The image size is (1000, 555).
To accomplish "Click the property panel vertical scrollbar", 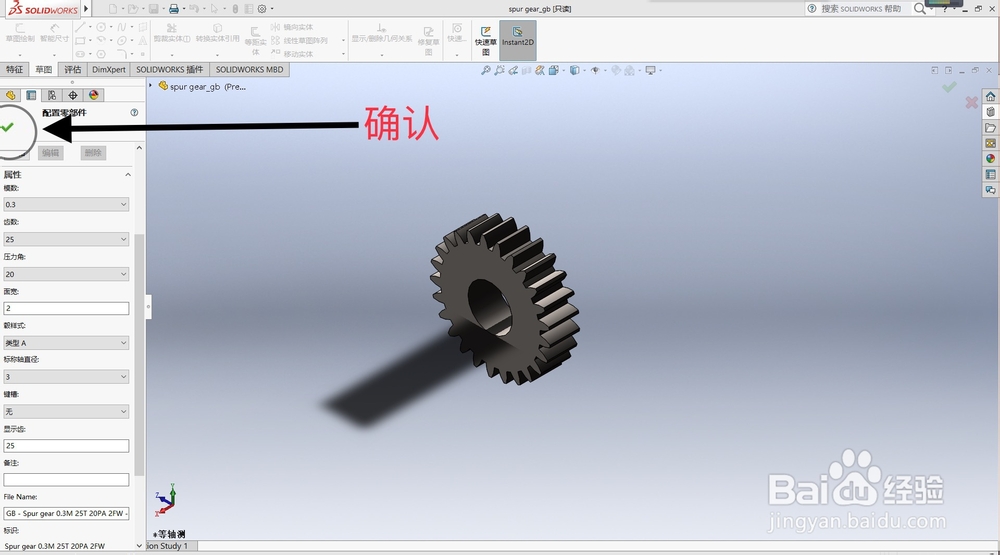I will pos(139,354).
